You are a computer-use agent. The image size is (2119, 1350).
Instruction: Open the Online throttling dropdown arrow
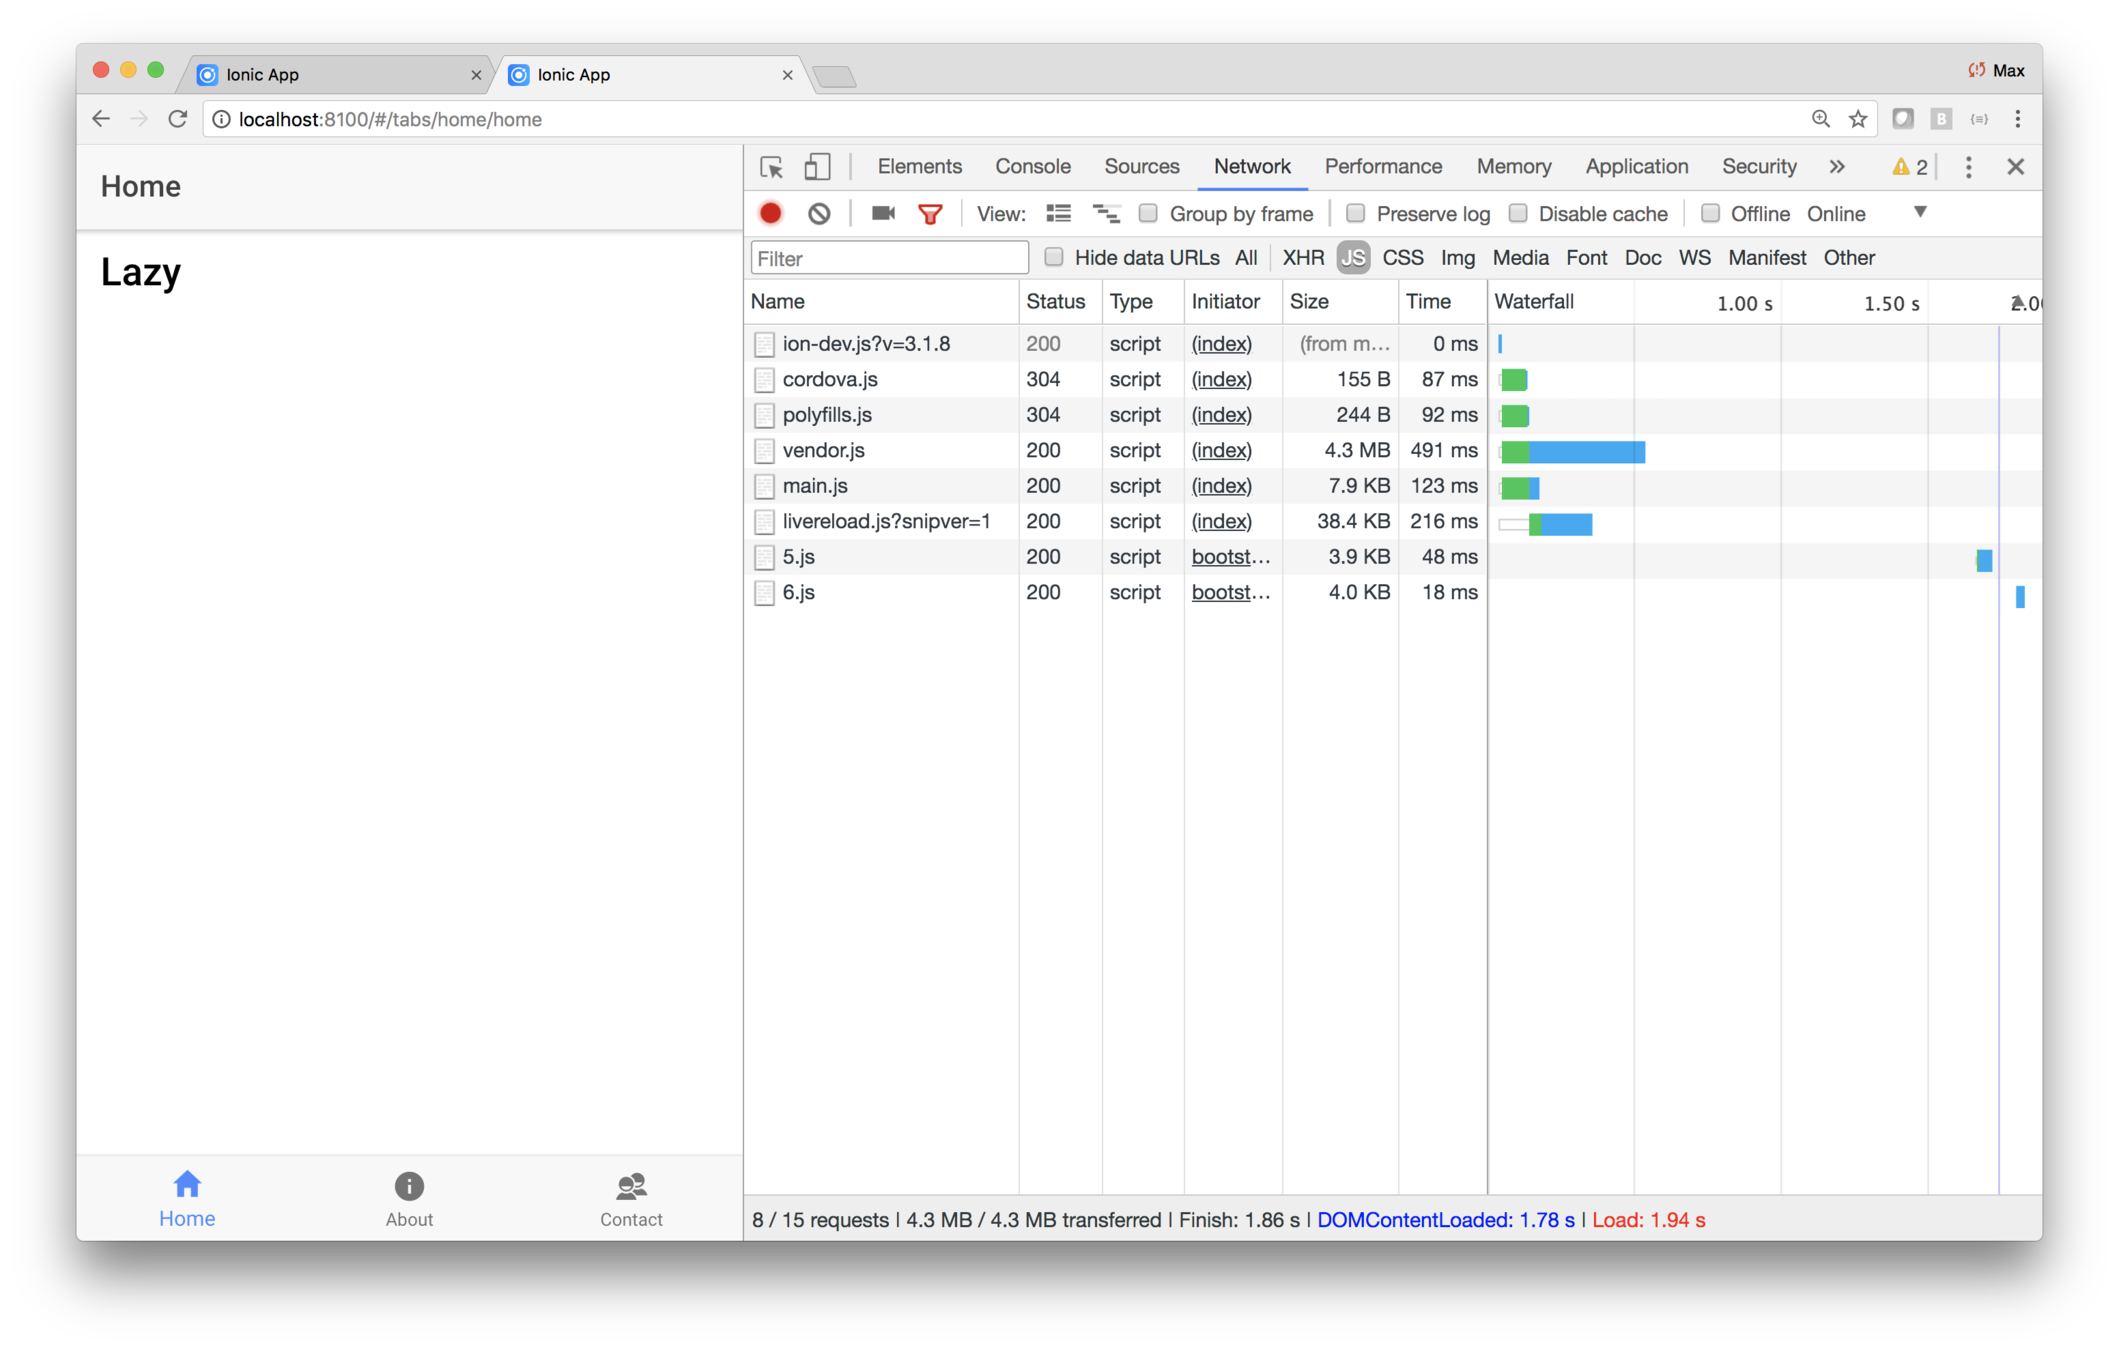coord(1920,212)
